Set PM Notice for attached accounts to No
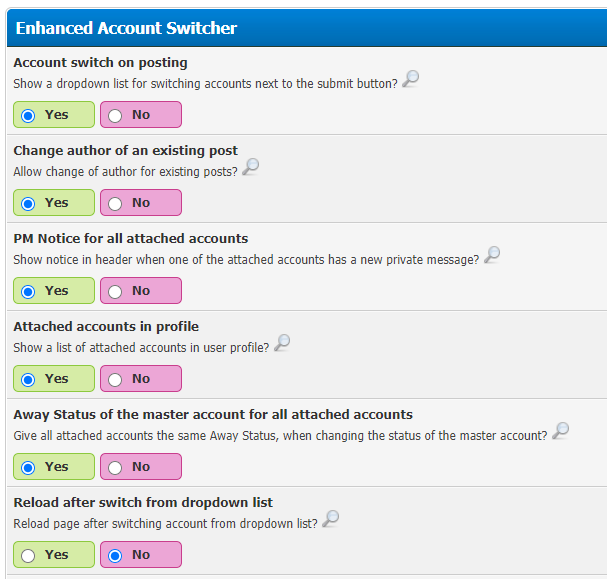 point(141,290)
